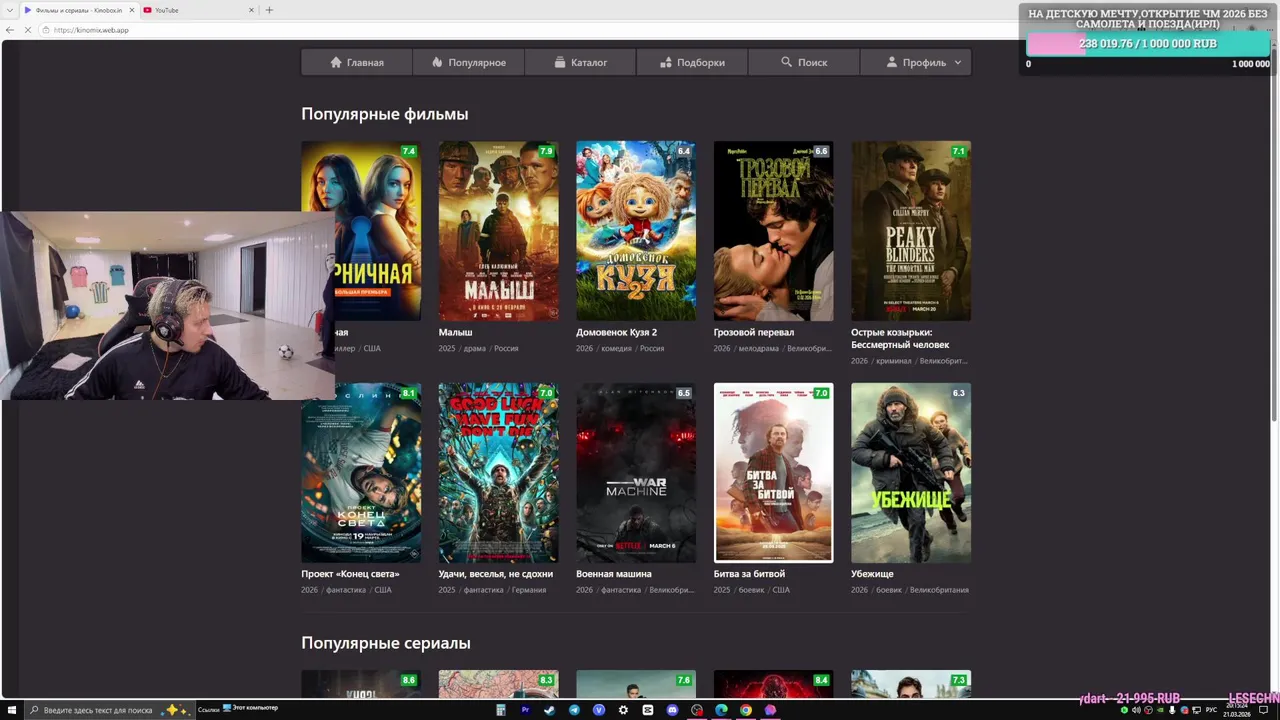Open the purple V app taskbar icon
This screenshot has height=720, width=1280.
click(x=599, y=710)
